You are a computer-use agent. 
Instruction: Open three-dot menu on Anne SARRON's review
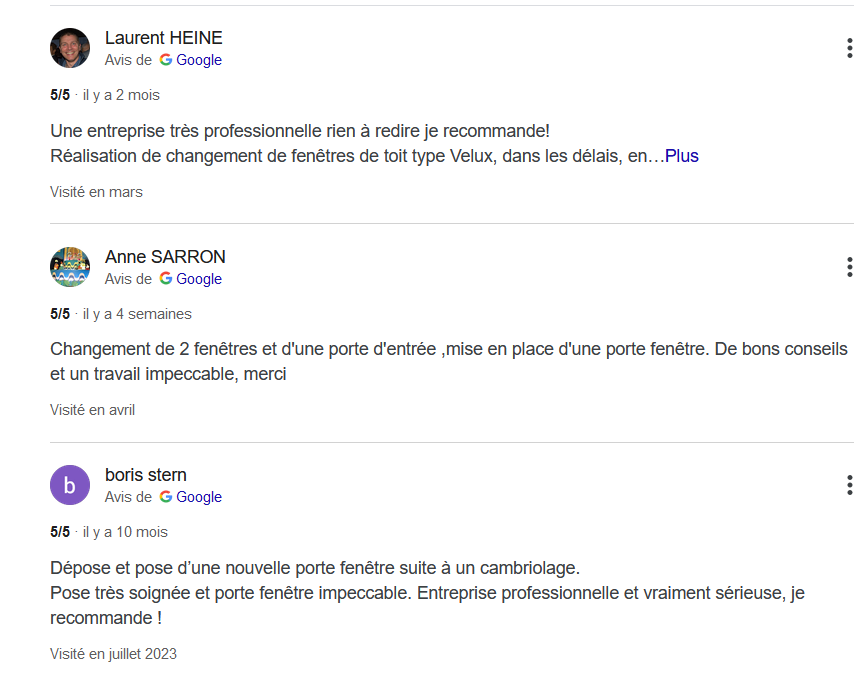848,267
